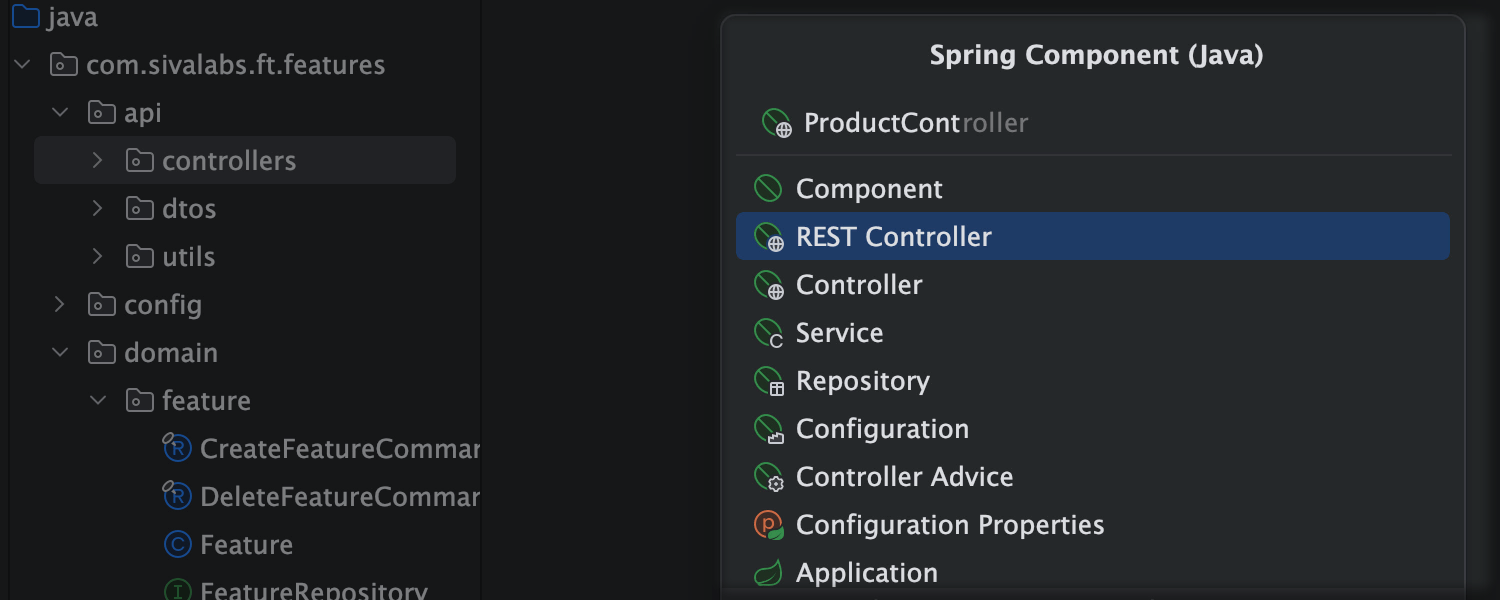Expand the config package
Screen dimensions: 1500x600
59,304
